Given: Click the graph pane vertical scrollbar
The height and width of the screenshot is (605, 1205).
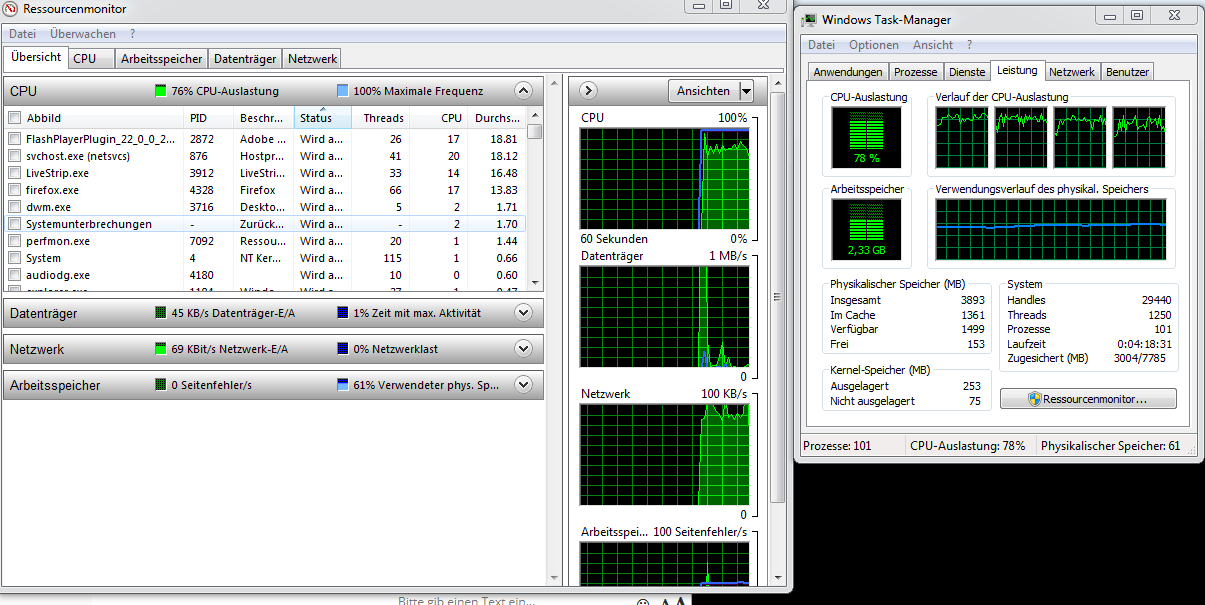Looking at the screenshot, I should (778, 296).
